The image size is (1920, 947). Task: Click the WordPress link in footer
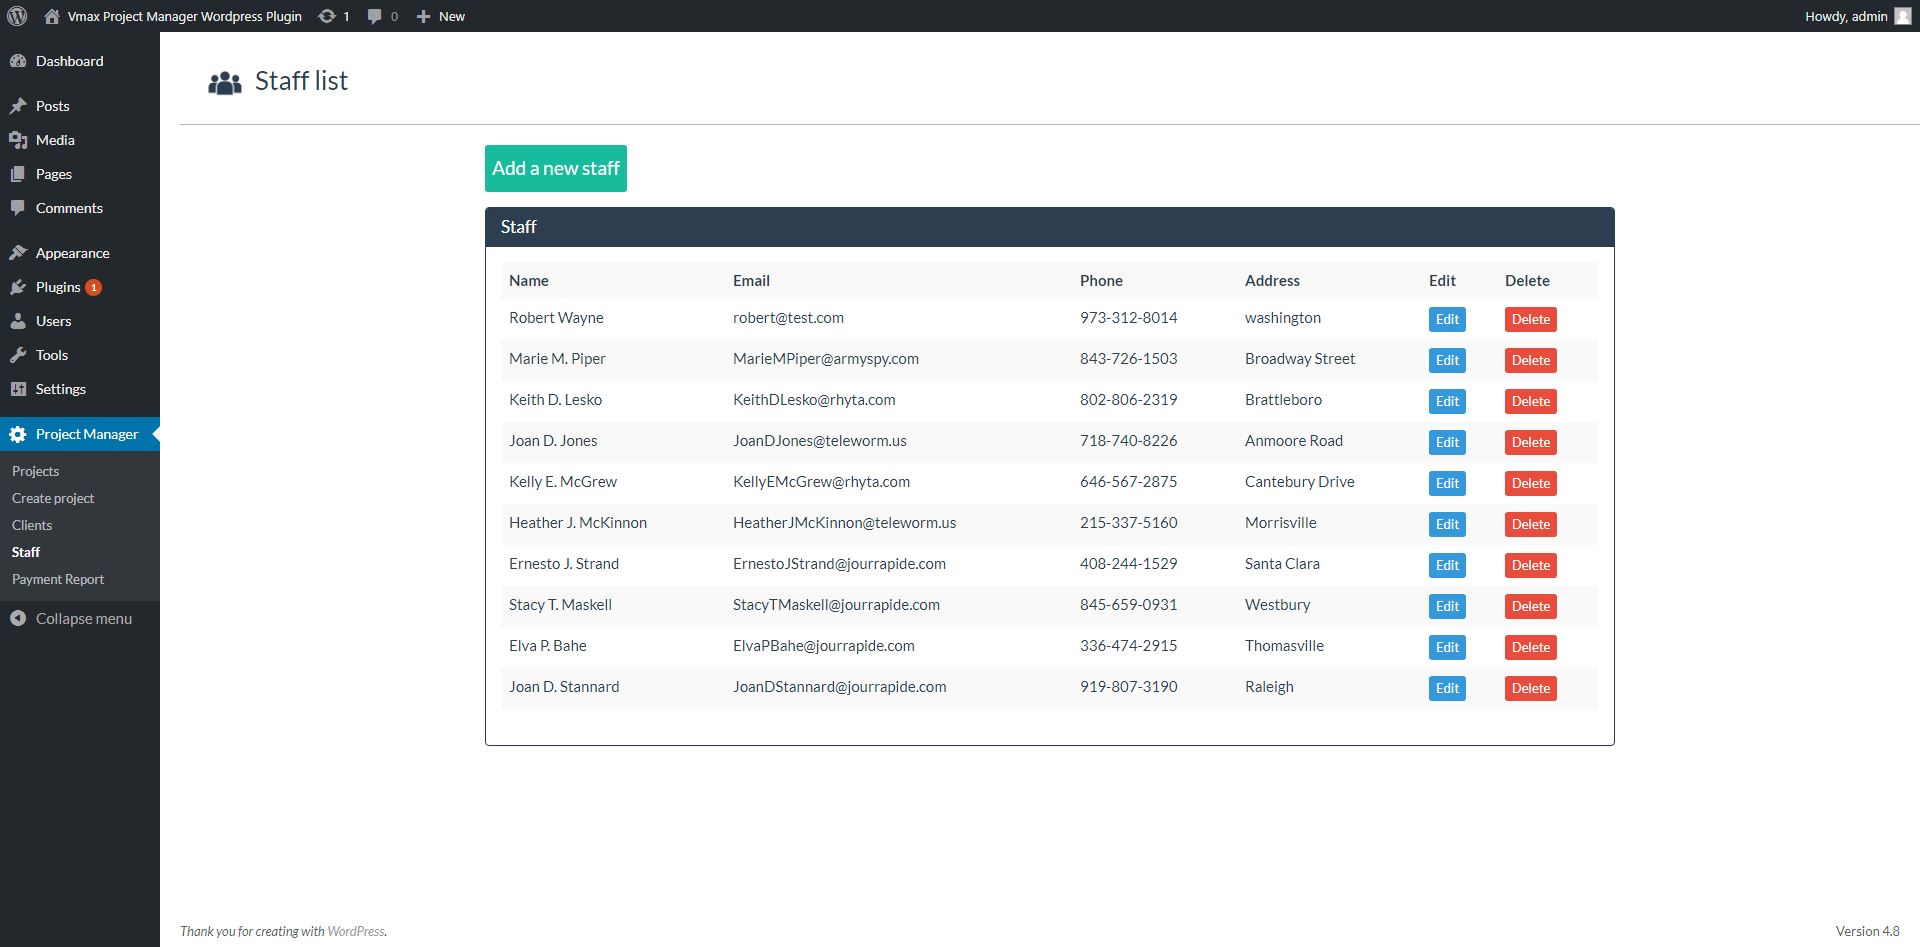tap(356, 931)
